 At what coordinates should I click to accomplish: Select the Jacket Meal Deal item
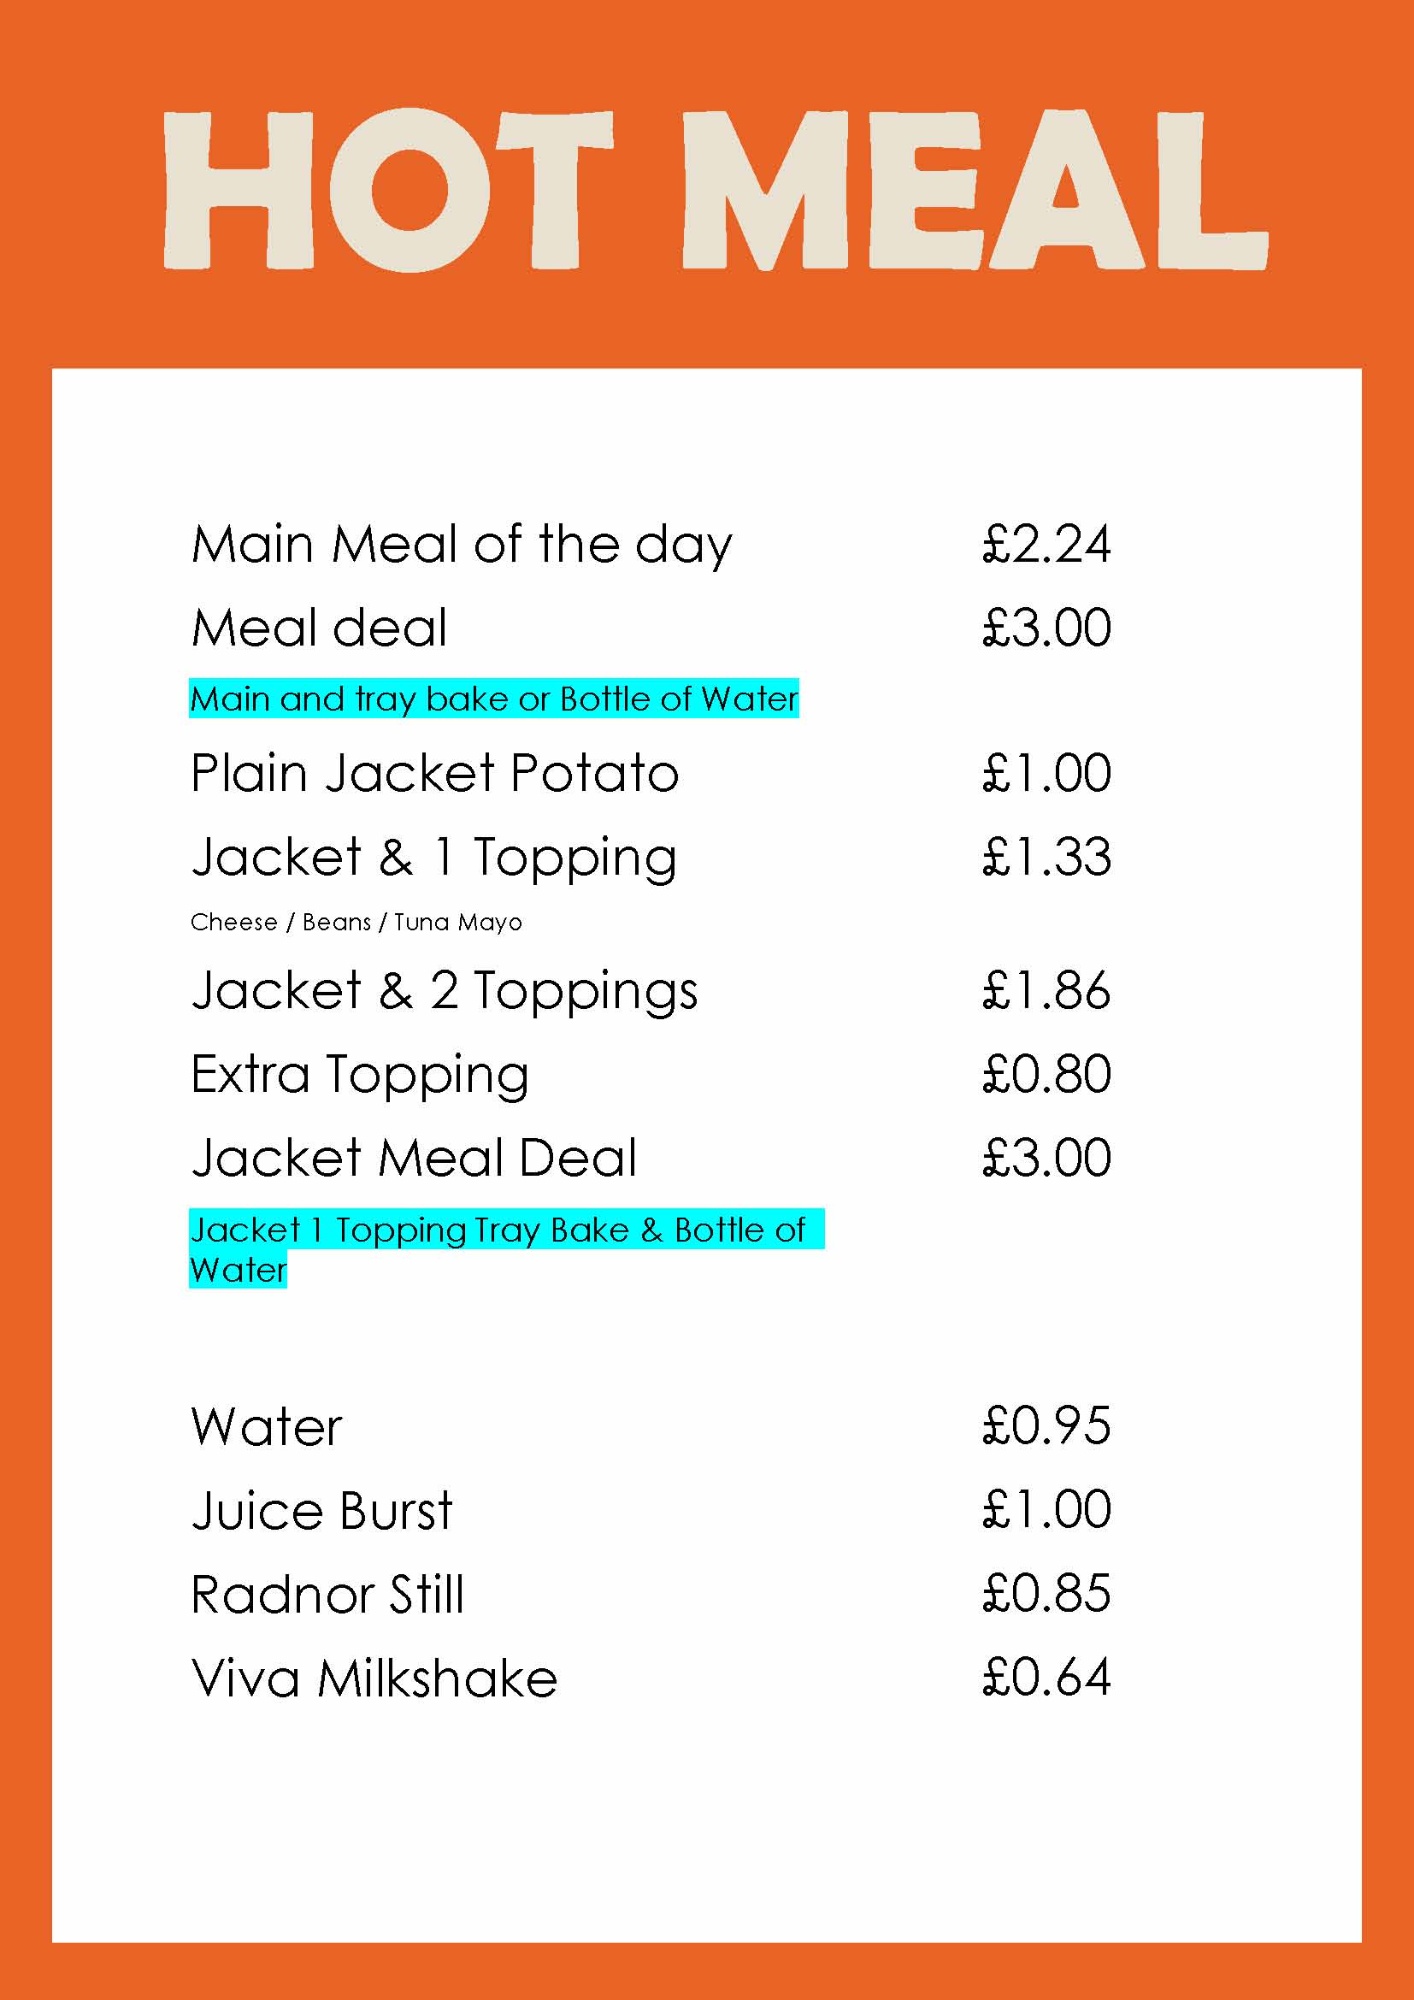pyautogui.click(x=414, y=1158)
